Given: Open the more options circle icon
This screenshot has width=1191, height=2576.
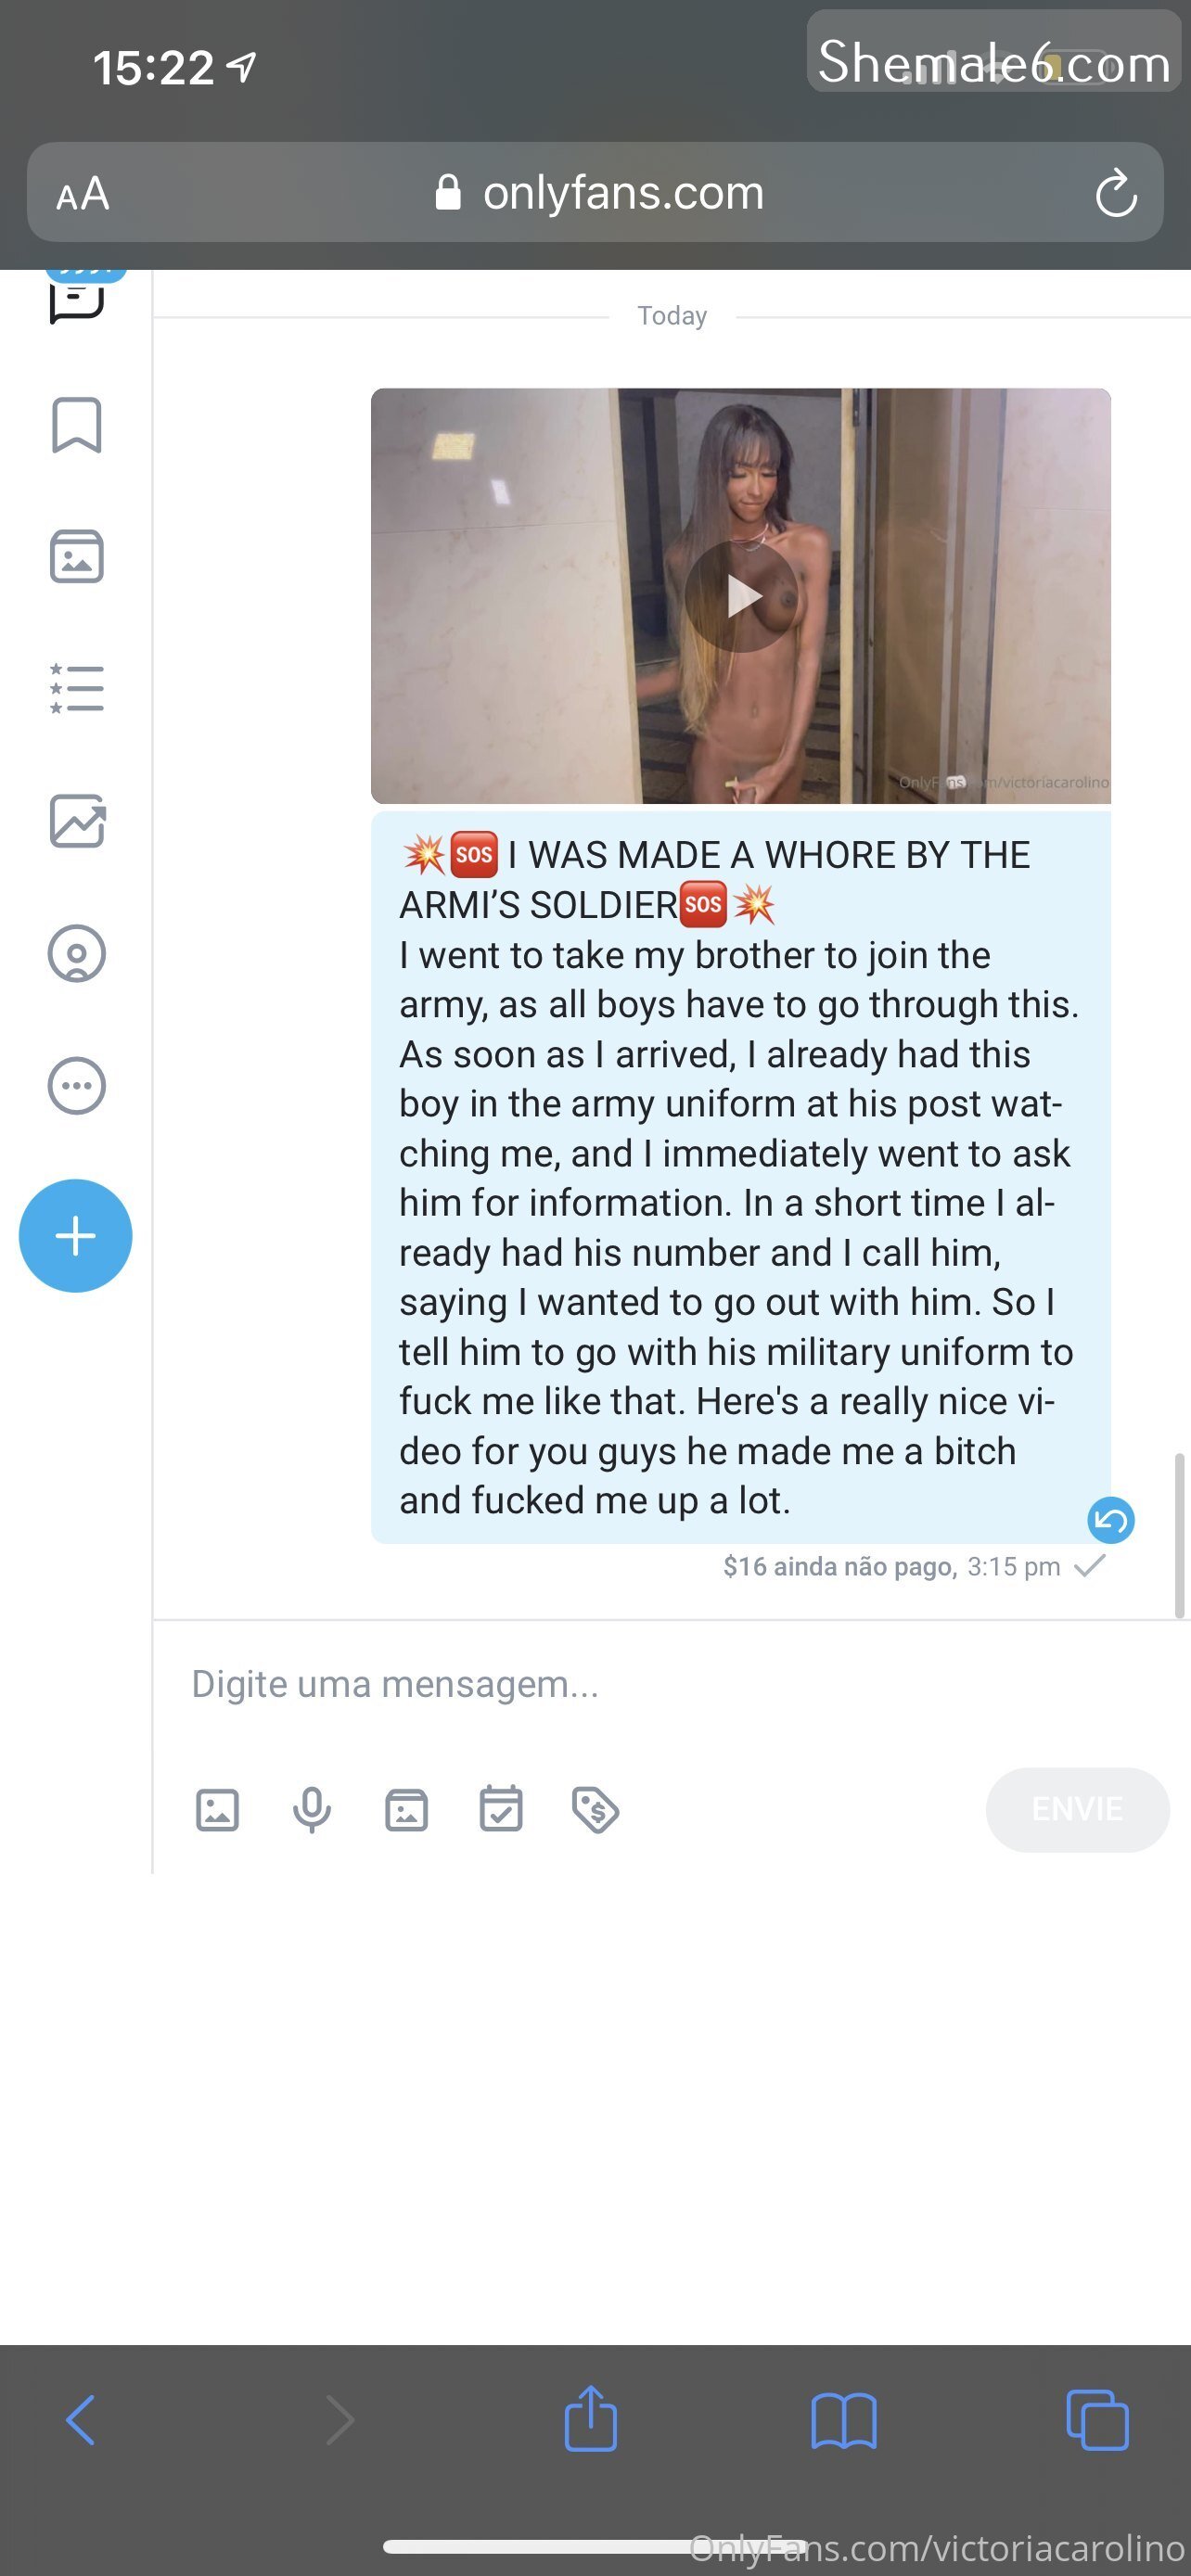Looking at the screenshot, I should coord(76,1085).
